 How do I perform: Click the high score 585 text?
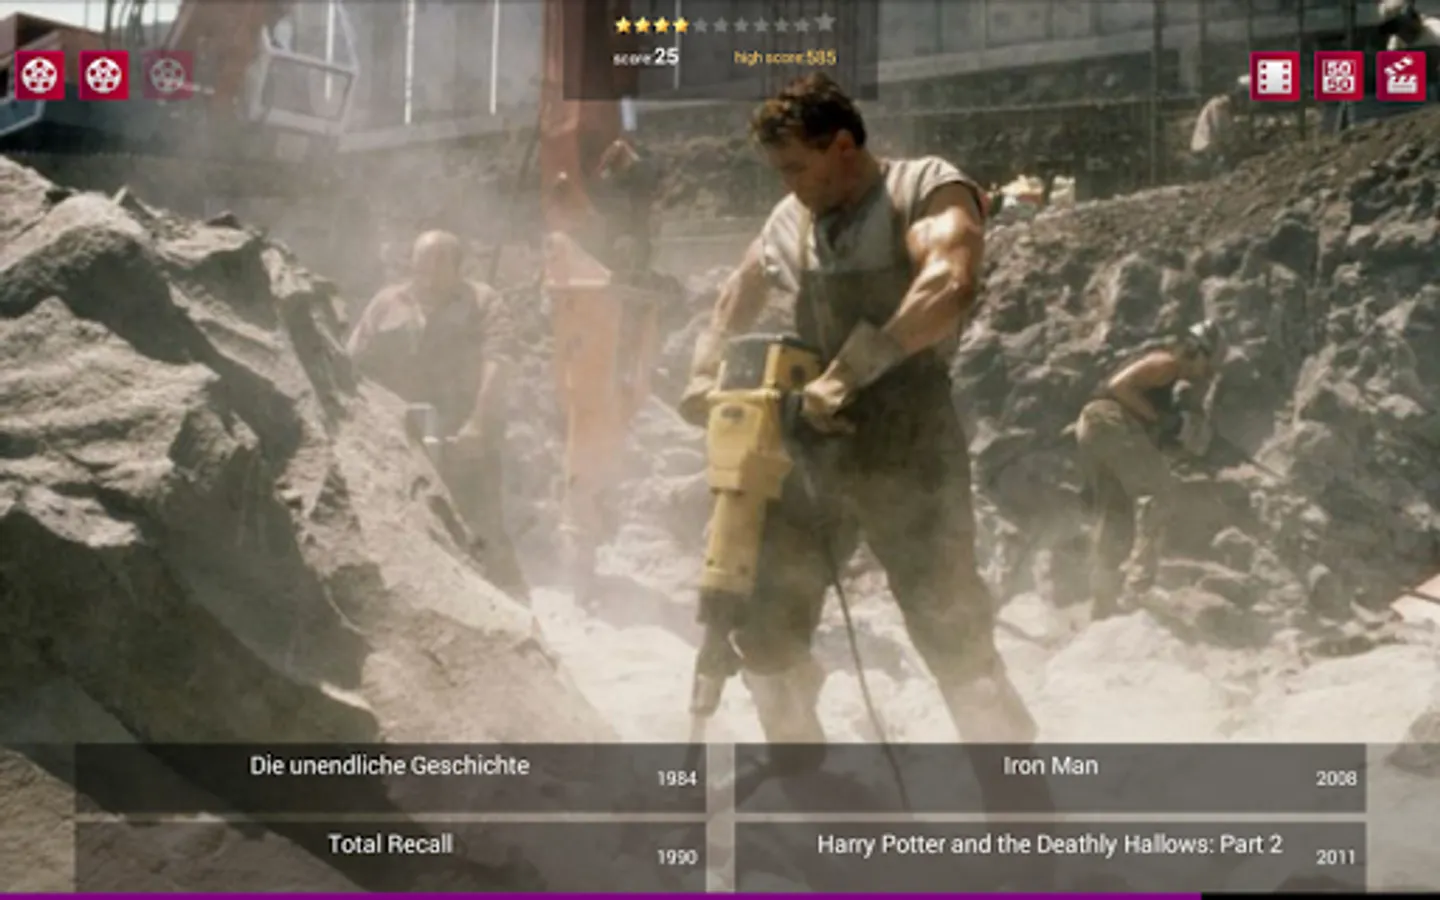coord(785,58)
